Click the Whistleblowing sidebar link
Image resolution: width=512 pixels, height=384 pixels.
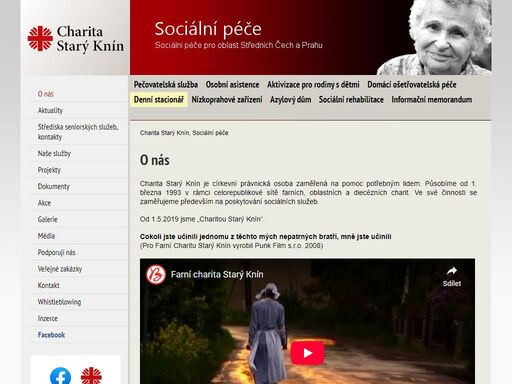(59, 302)
